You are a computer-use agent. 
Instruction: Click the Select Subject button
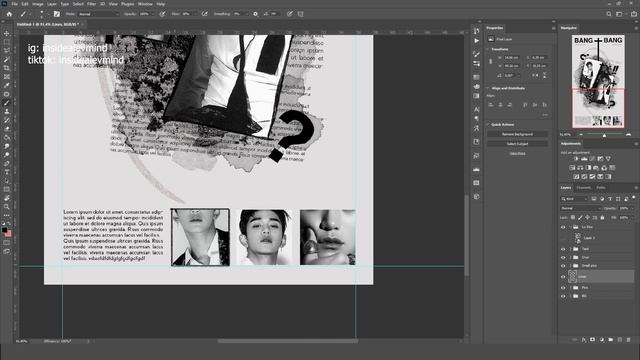click(x=517, y=144)
